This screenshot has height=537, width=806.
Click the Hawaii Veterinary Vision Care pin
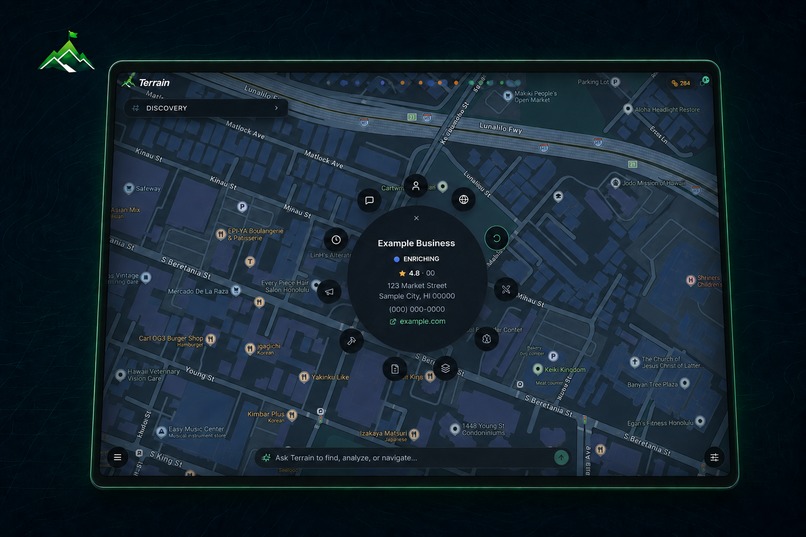point(120,375)
